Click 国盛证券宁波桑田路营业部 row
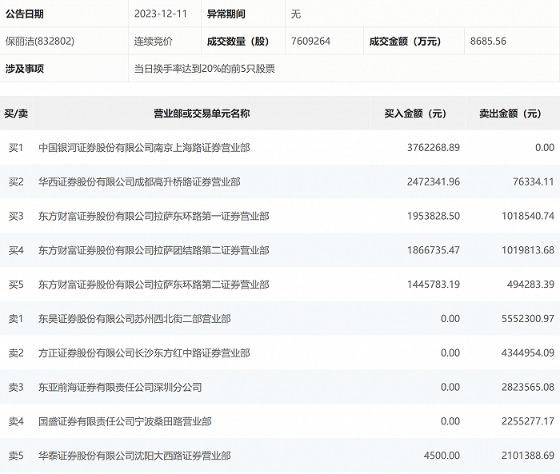This screenshot has height=474, width=560. click(x=280, y=421)
